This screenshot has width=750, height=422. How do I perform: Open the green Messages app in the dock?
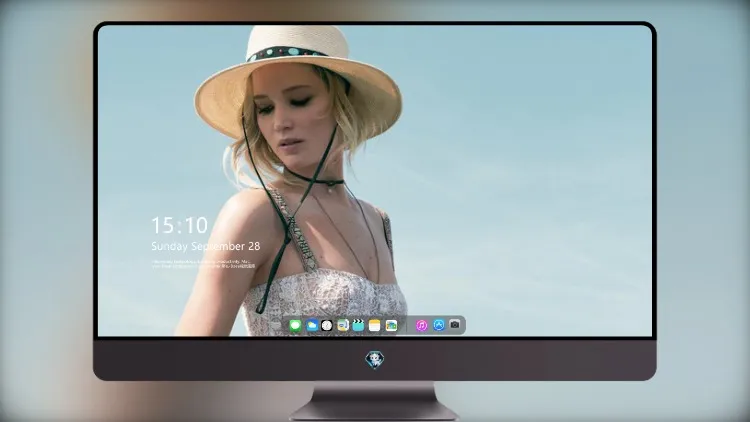[x=295, y=326]
